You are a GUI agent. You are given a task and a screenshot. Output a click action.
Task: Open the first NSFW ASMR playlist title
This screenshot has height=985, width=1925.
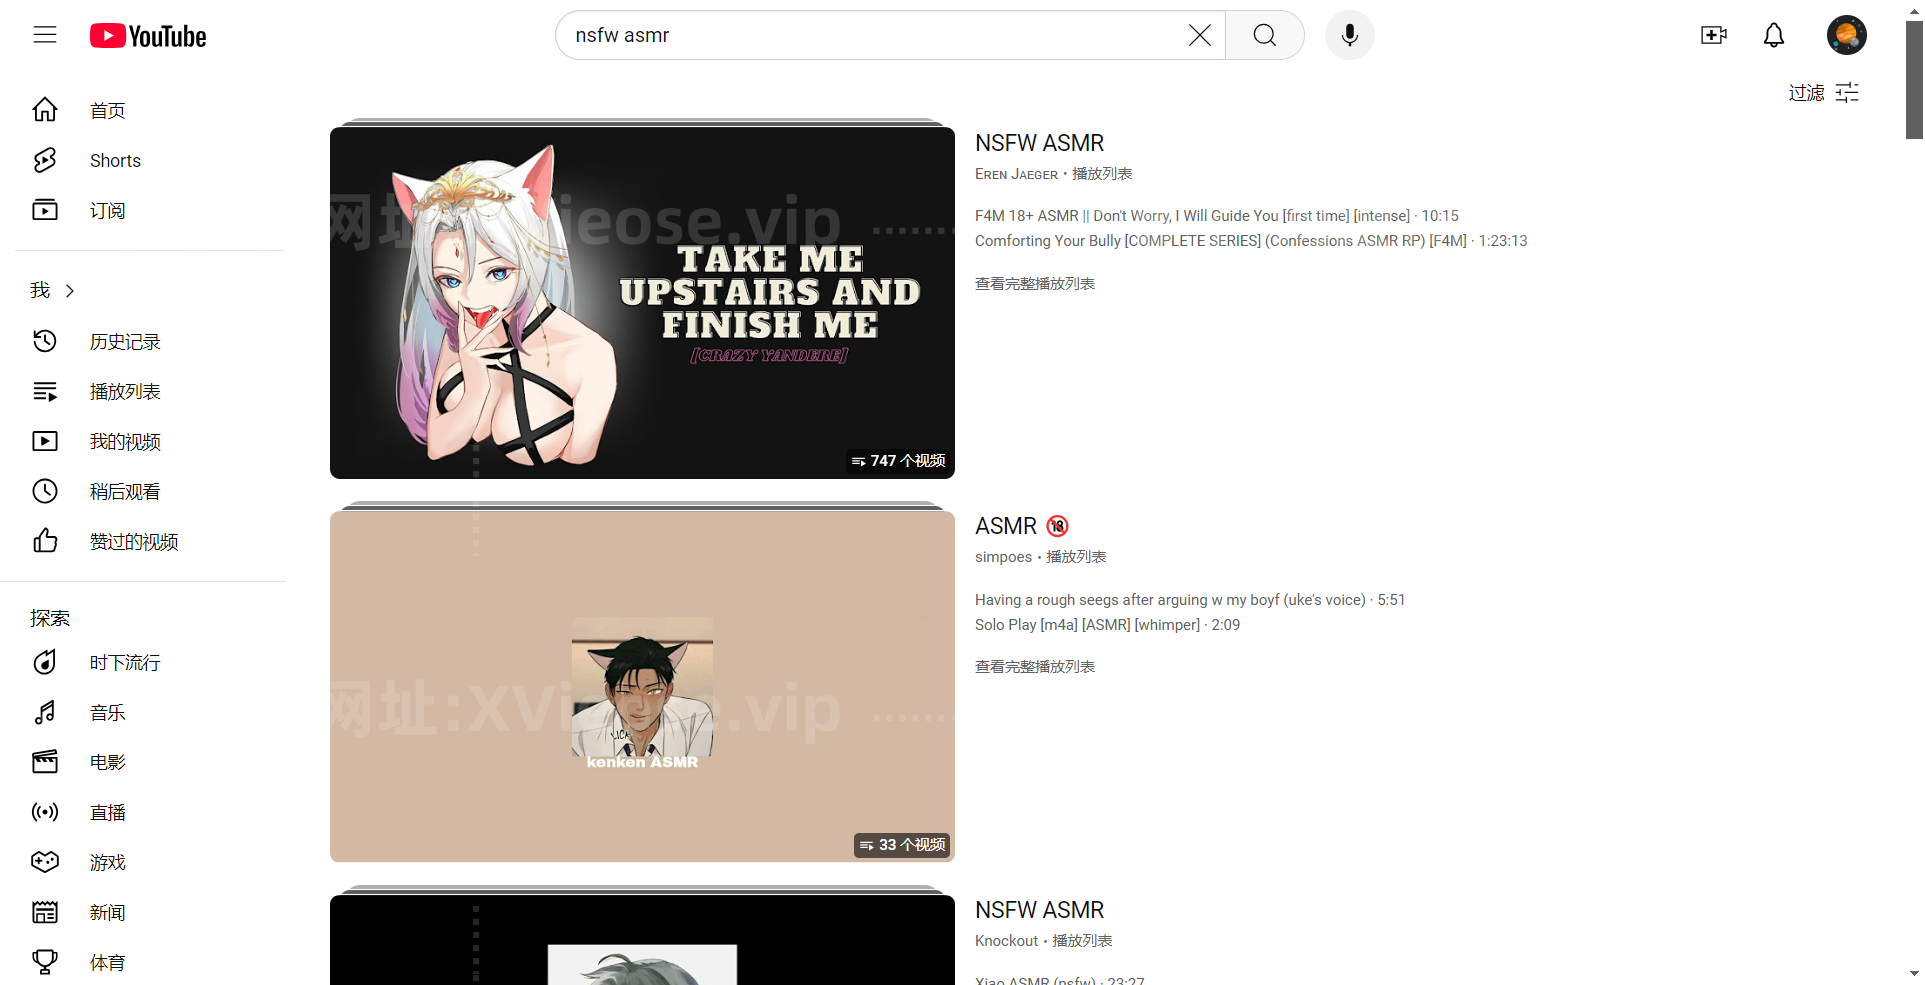pos(1039,143)
